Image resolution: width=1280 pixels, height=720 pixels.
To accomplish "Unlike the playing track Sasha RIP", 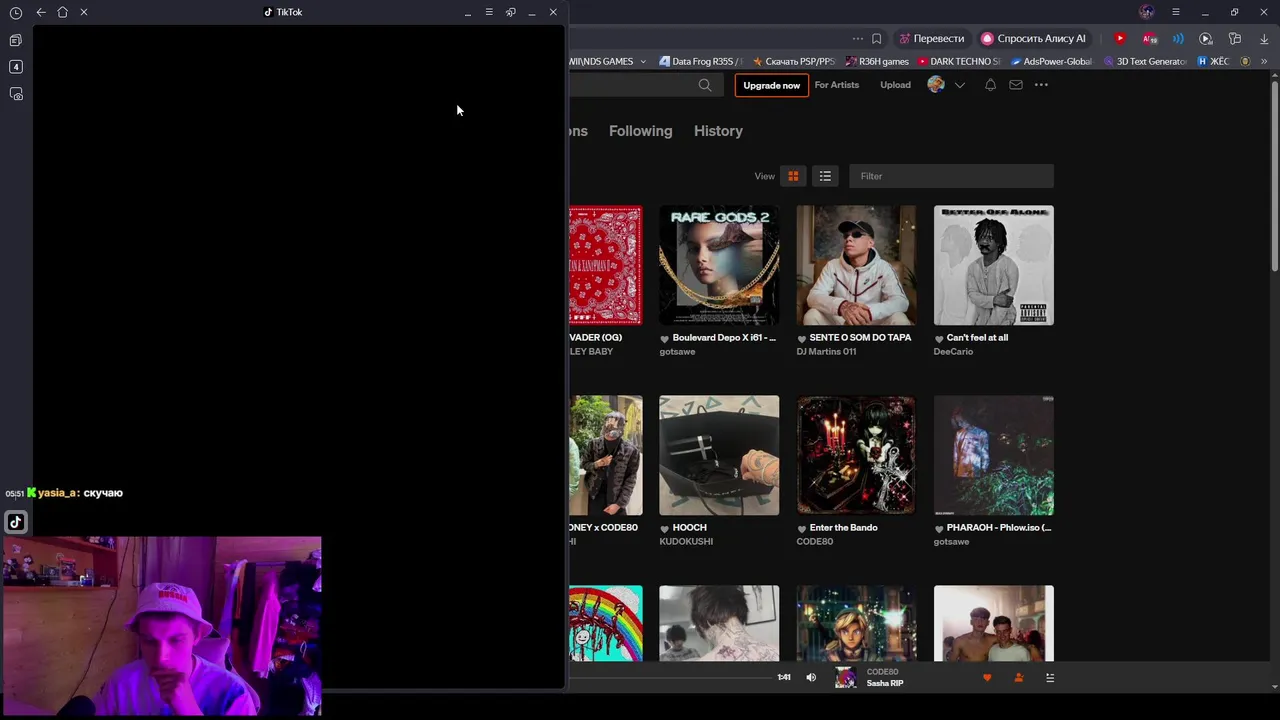I will pos(987,678).
